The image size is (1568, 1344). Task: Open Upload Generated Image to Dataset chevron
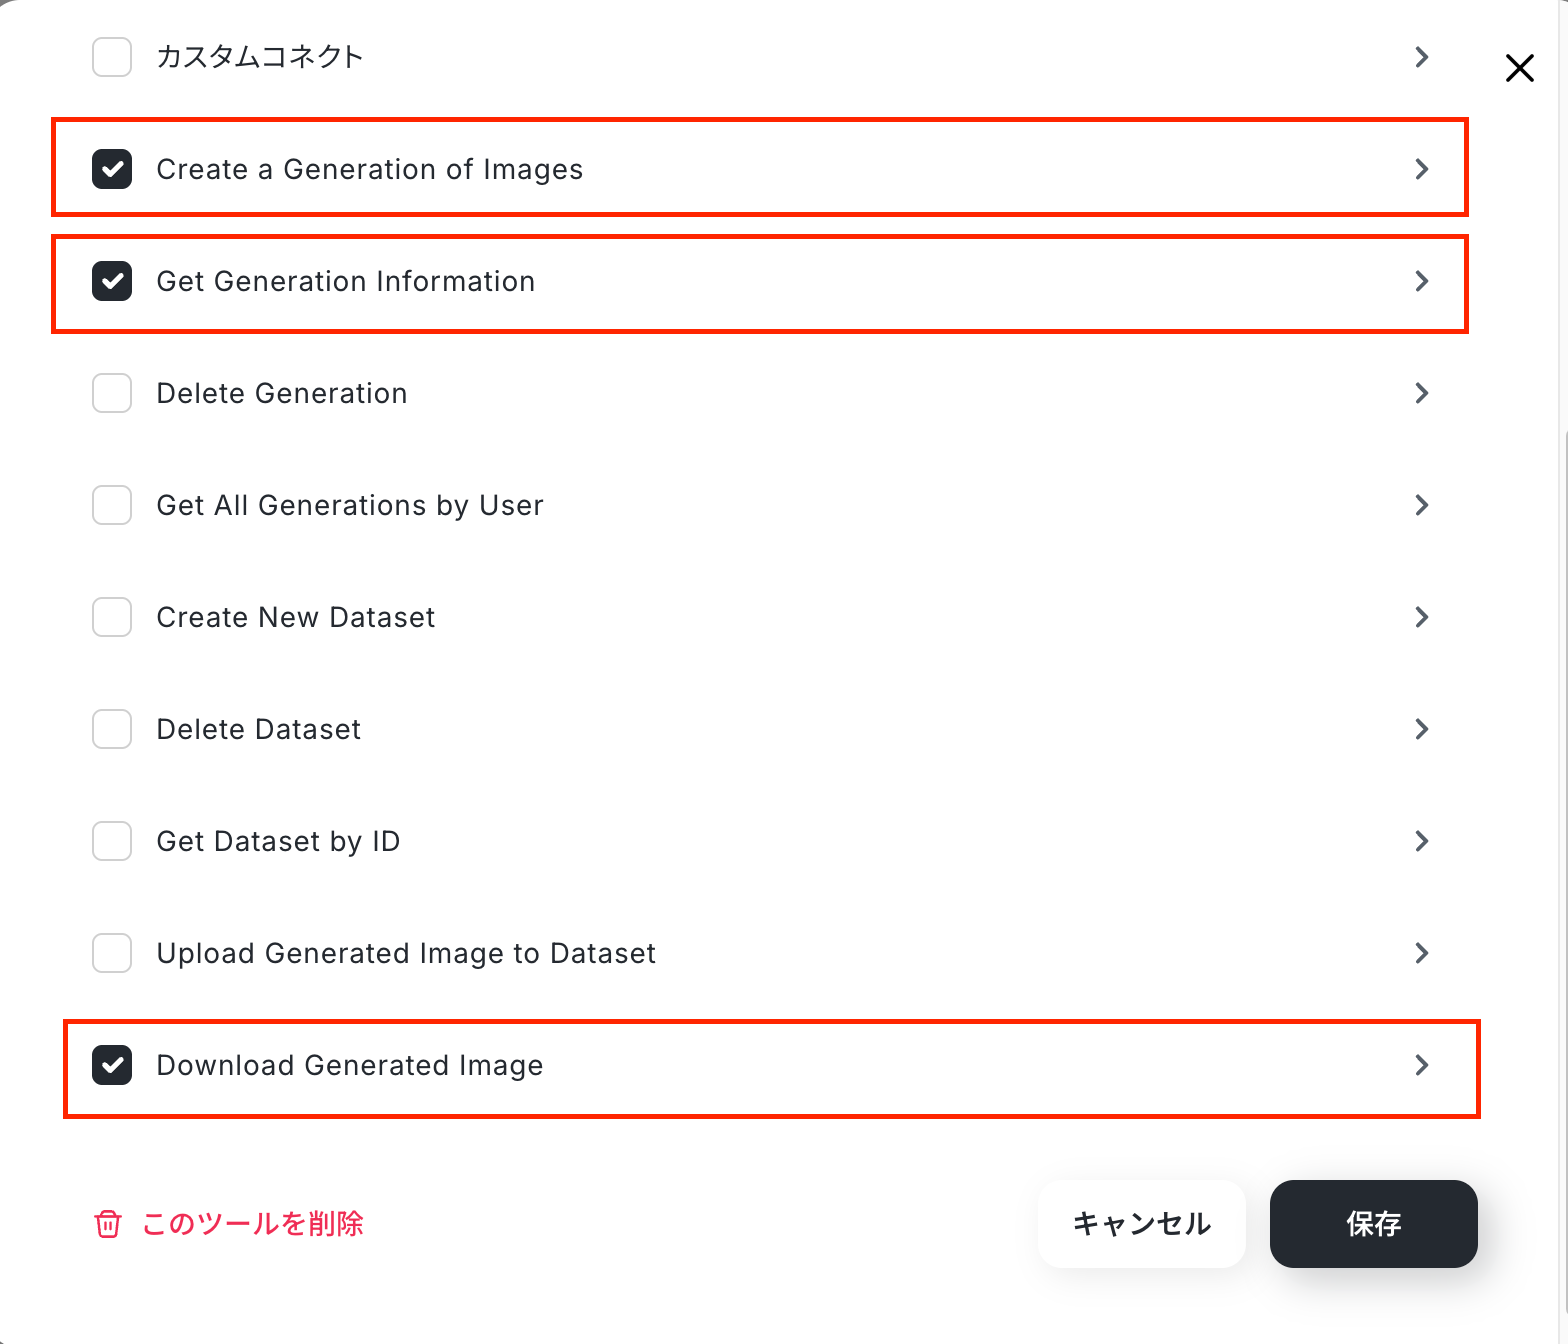point(1422,953)
